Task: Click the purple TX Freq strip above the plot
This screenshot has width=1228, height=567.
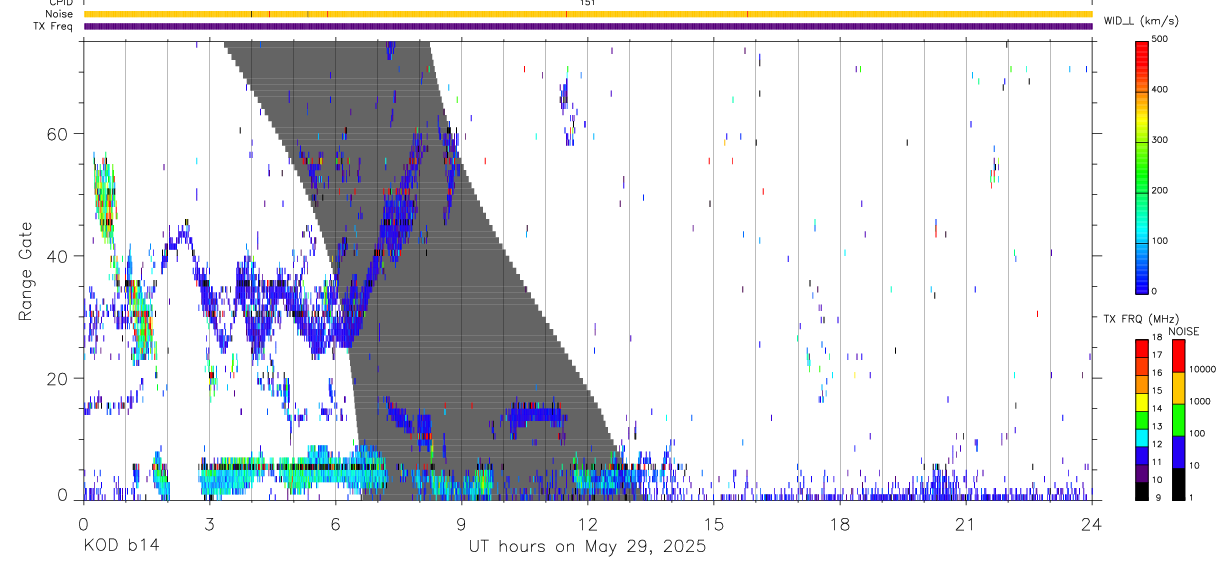Action: click(588, 26)
